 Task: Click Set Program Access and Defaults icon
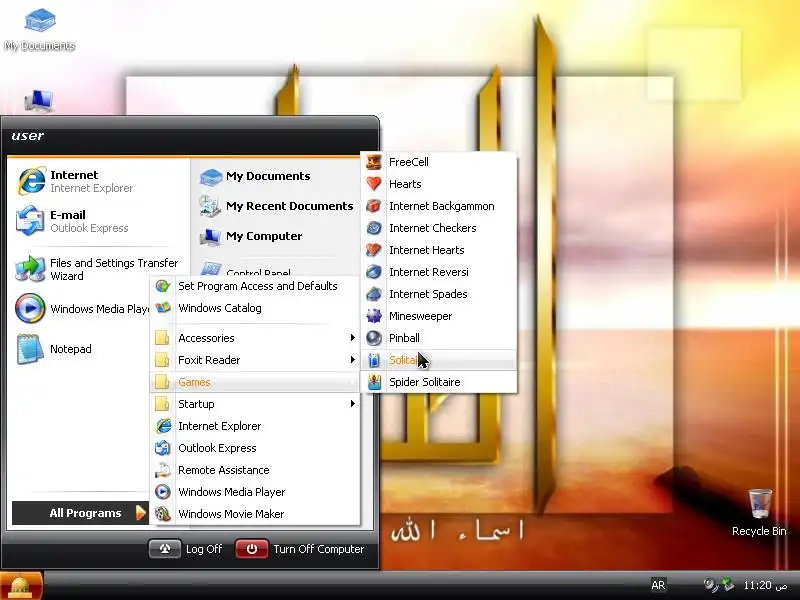coord(163,286)
